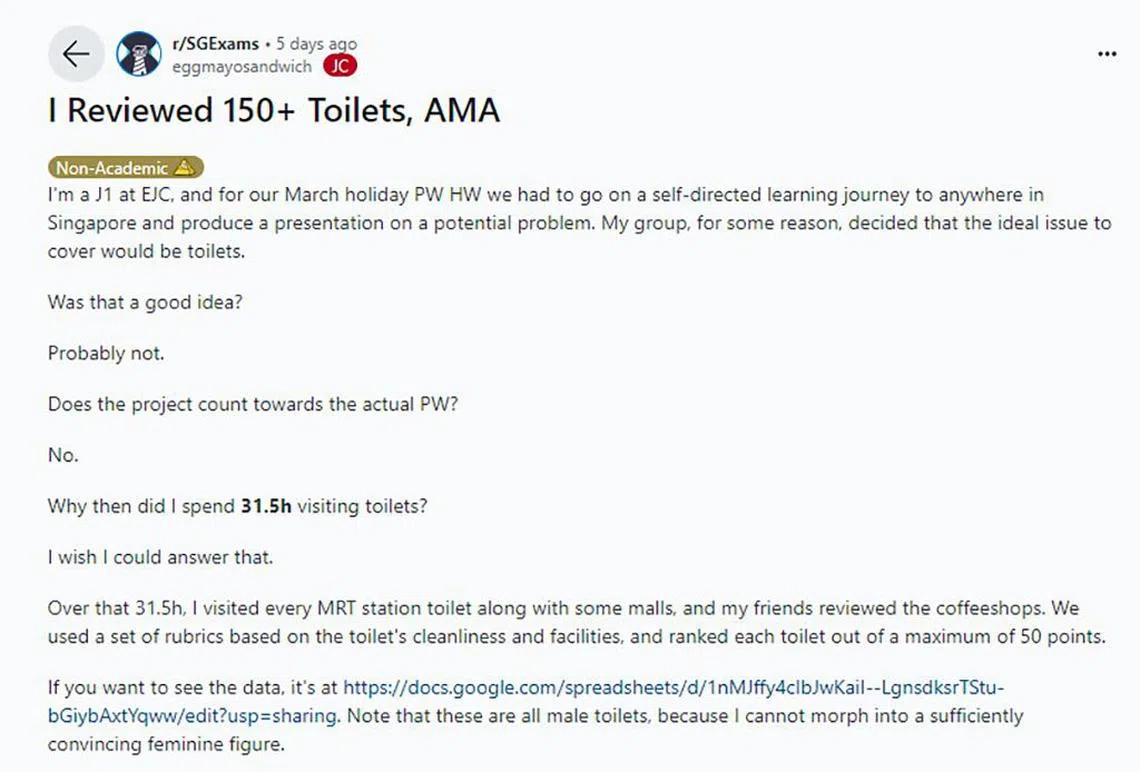Image resolution: width=1140 pixels, height=772 pixels.
Task: Filter posts by Non-Academic flair
Action: tap(112, 168)
